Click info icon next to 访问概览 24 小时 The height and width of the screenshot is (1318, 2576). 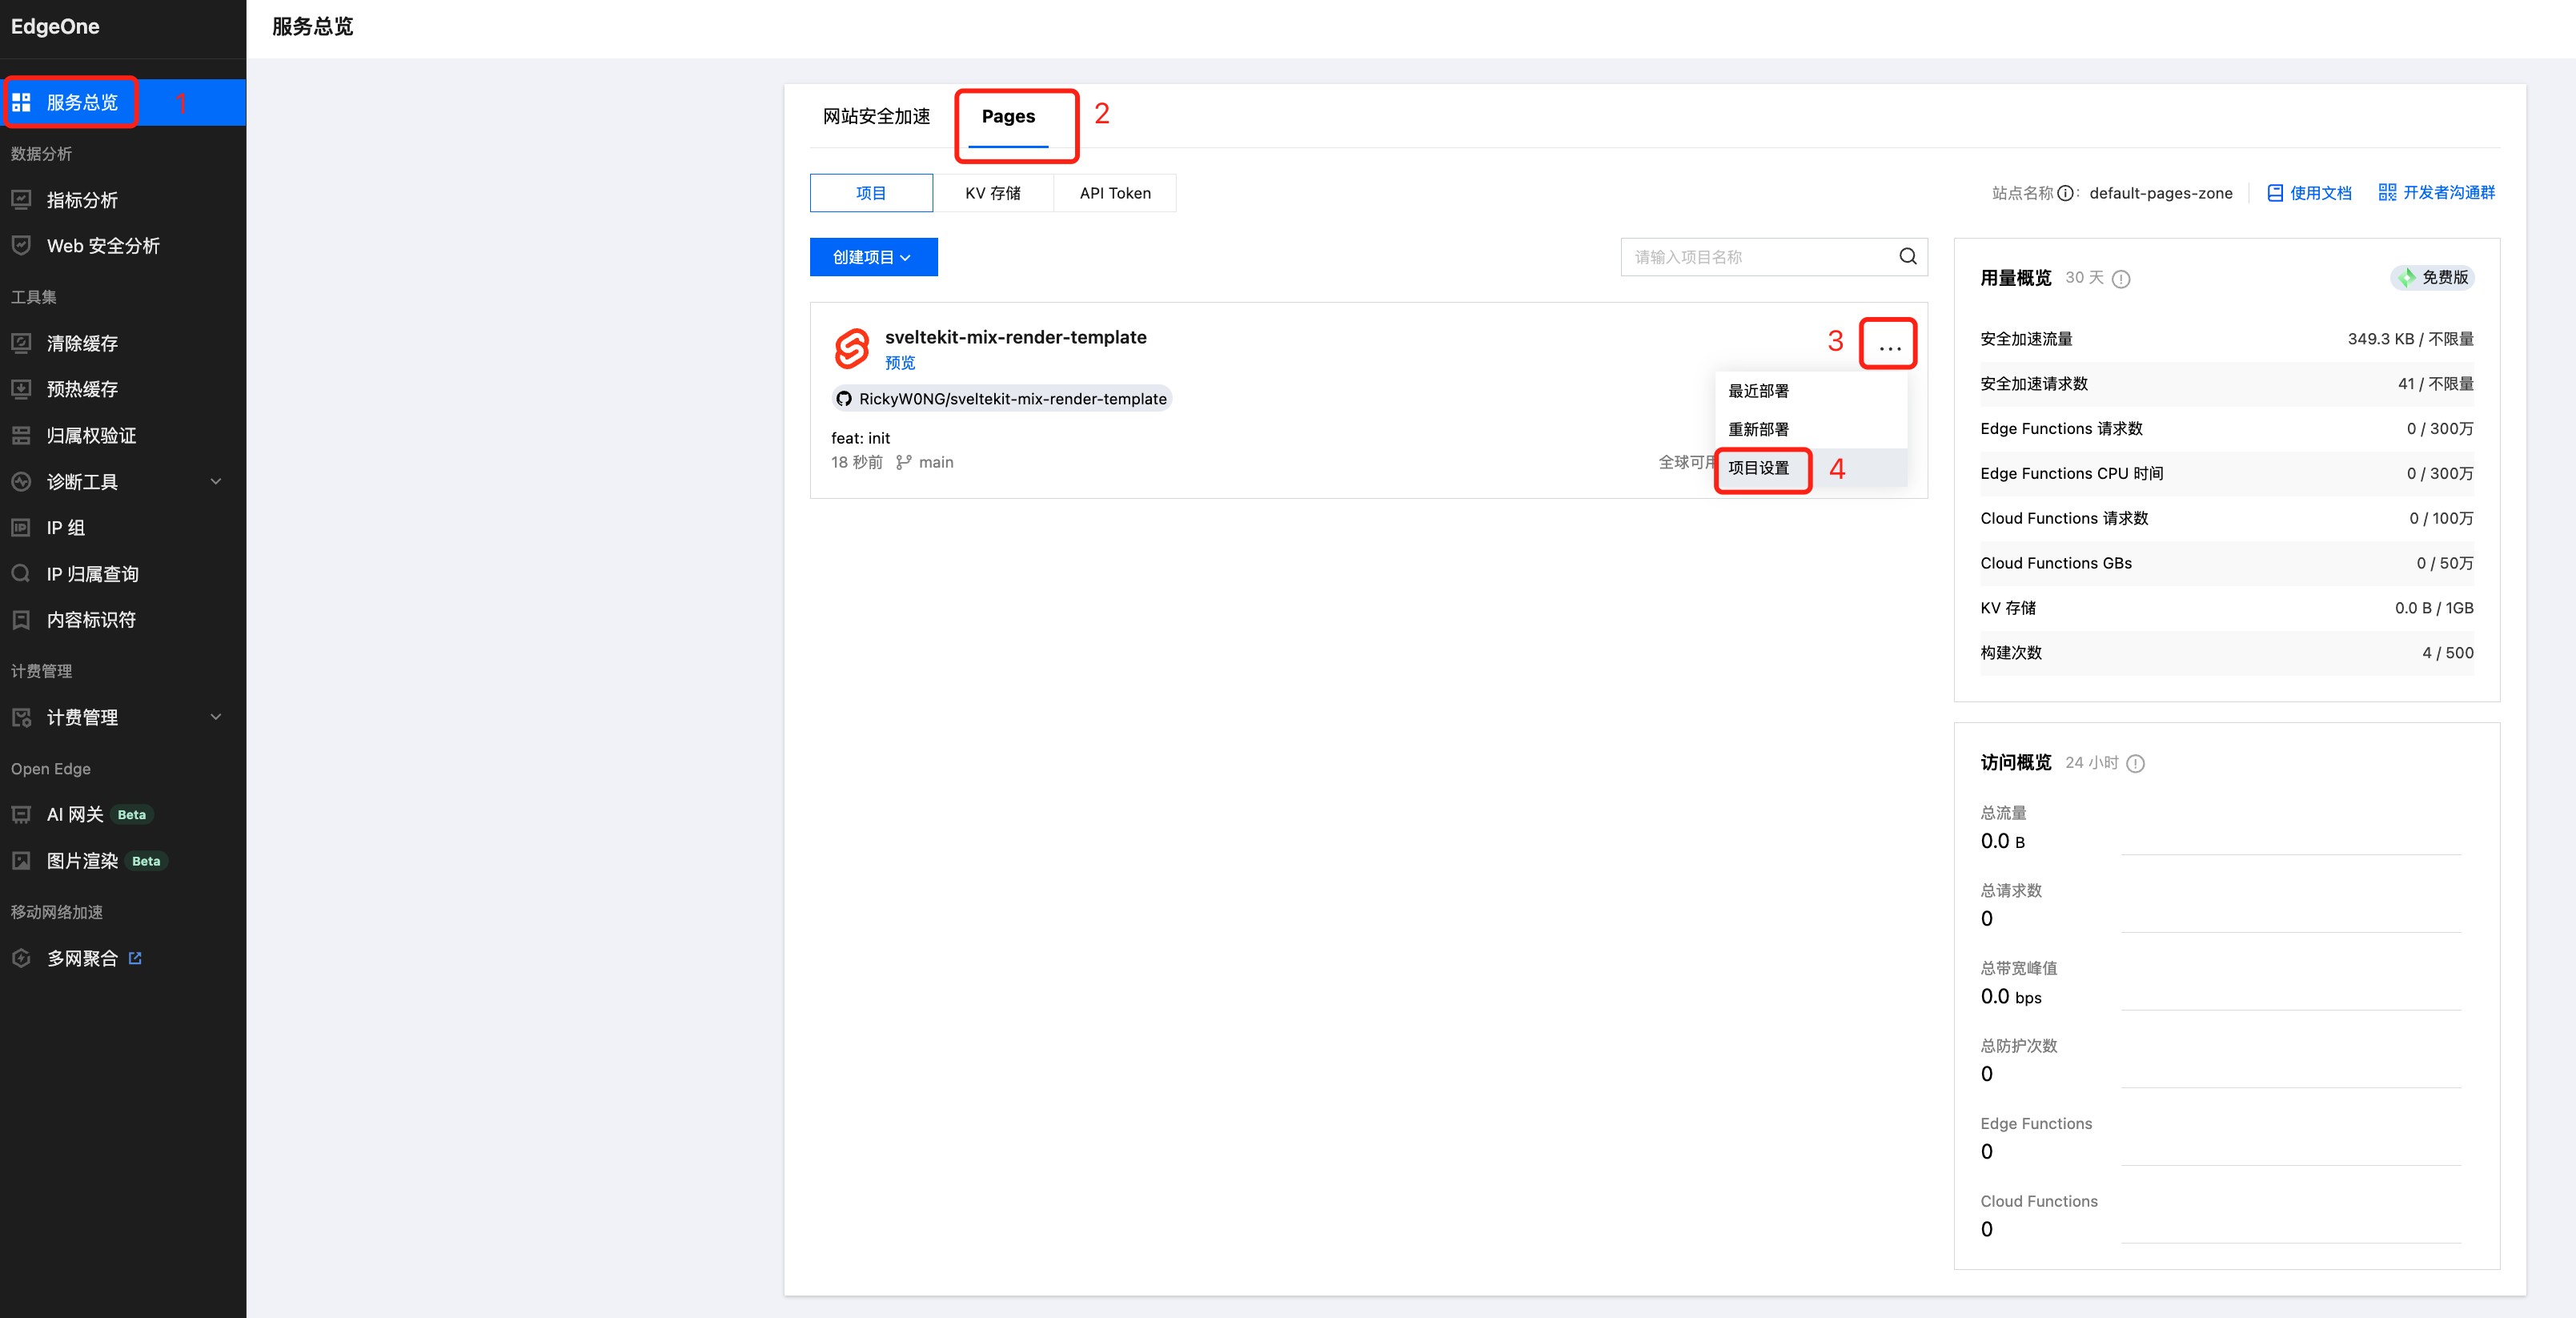[x=2135, y=764]
